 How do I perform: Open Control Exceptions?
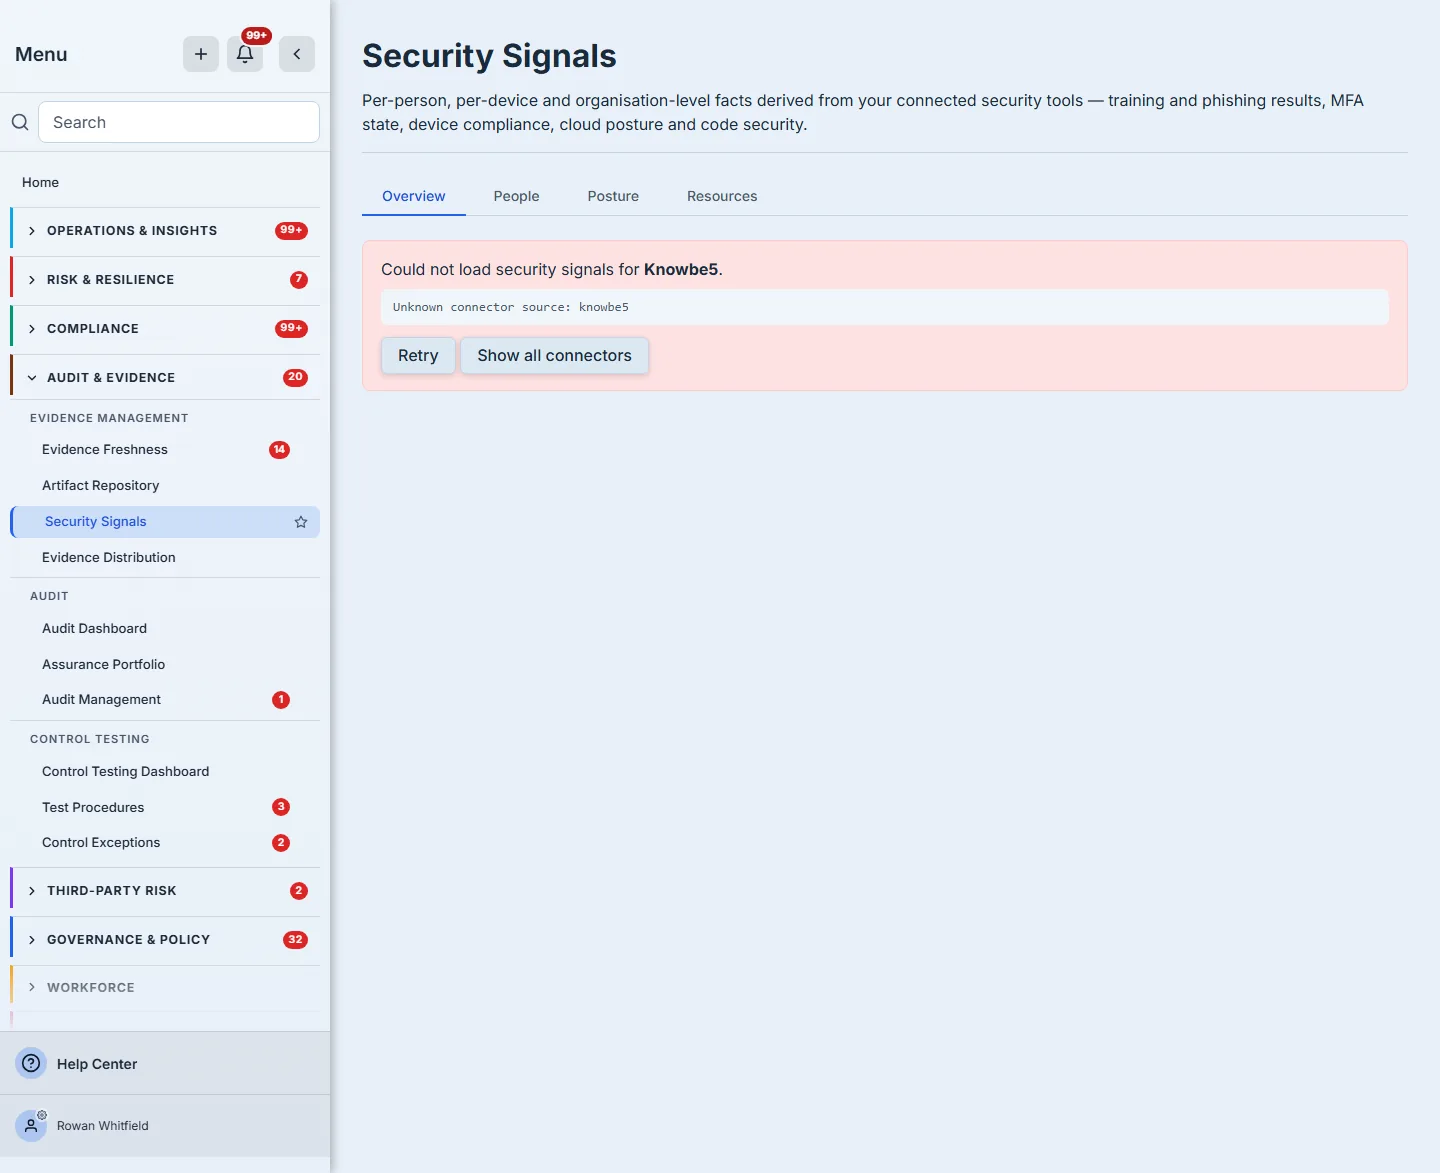pyautogui.click(x=165, y=843)
